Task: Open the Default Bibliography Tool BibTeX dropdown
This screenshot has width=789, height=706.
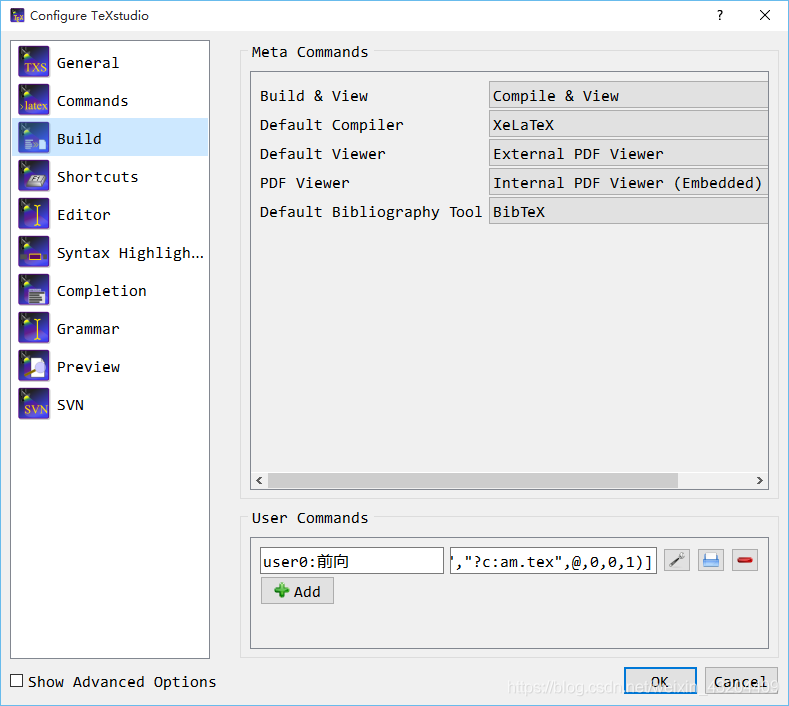Action: click(628, 211)
